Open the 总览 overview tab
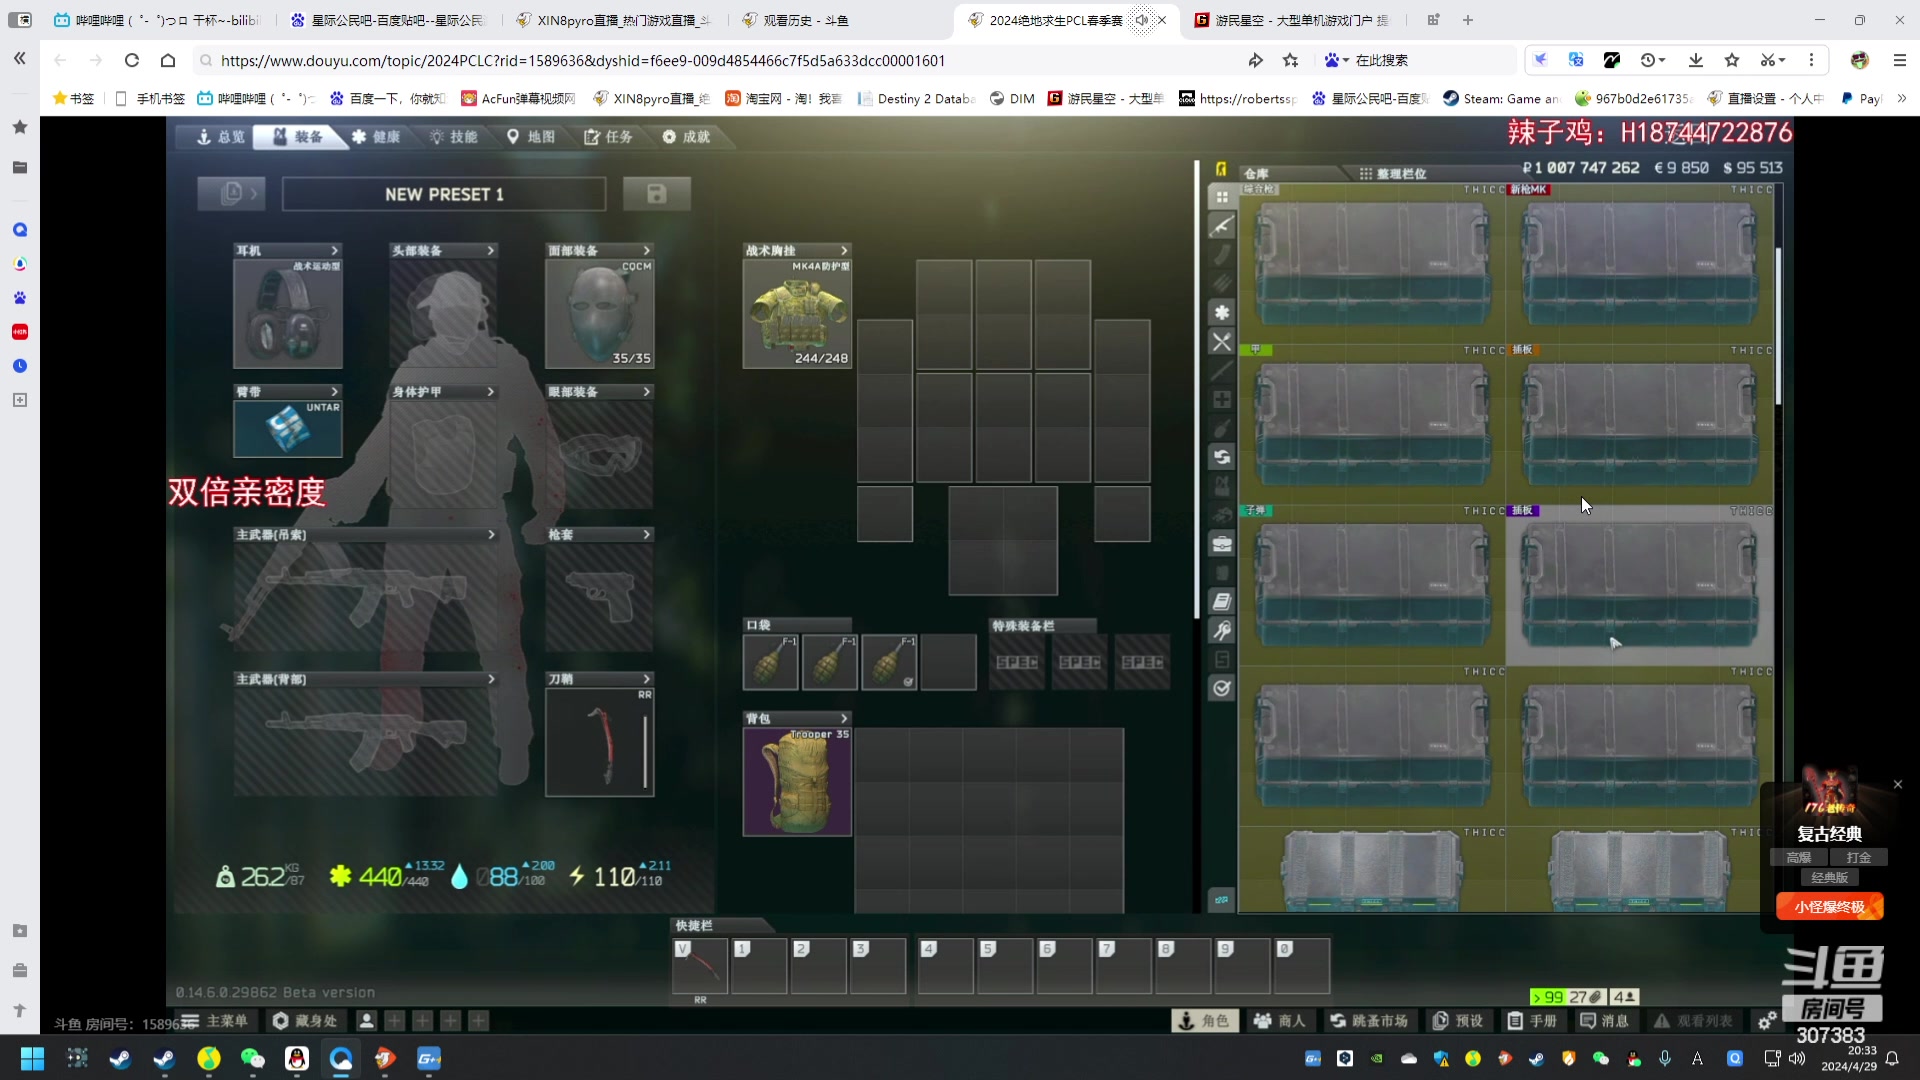 [x=220, y=137]
